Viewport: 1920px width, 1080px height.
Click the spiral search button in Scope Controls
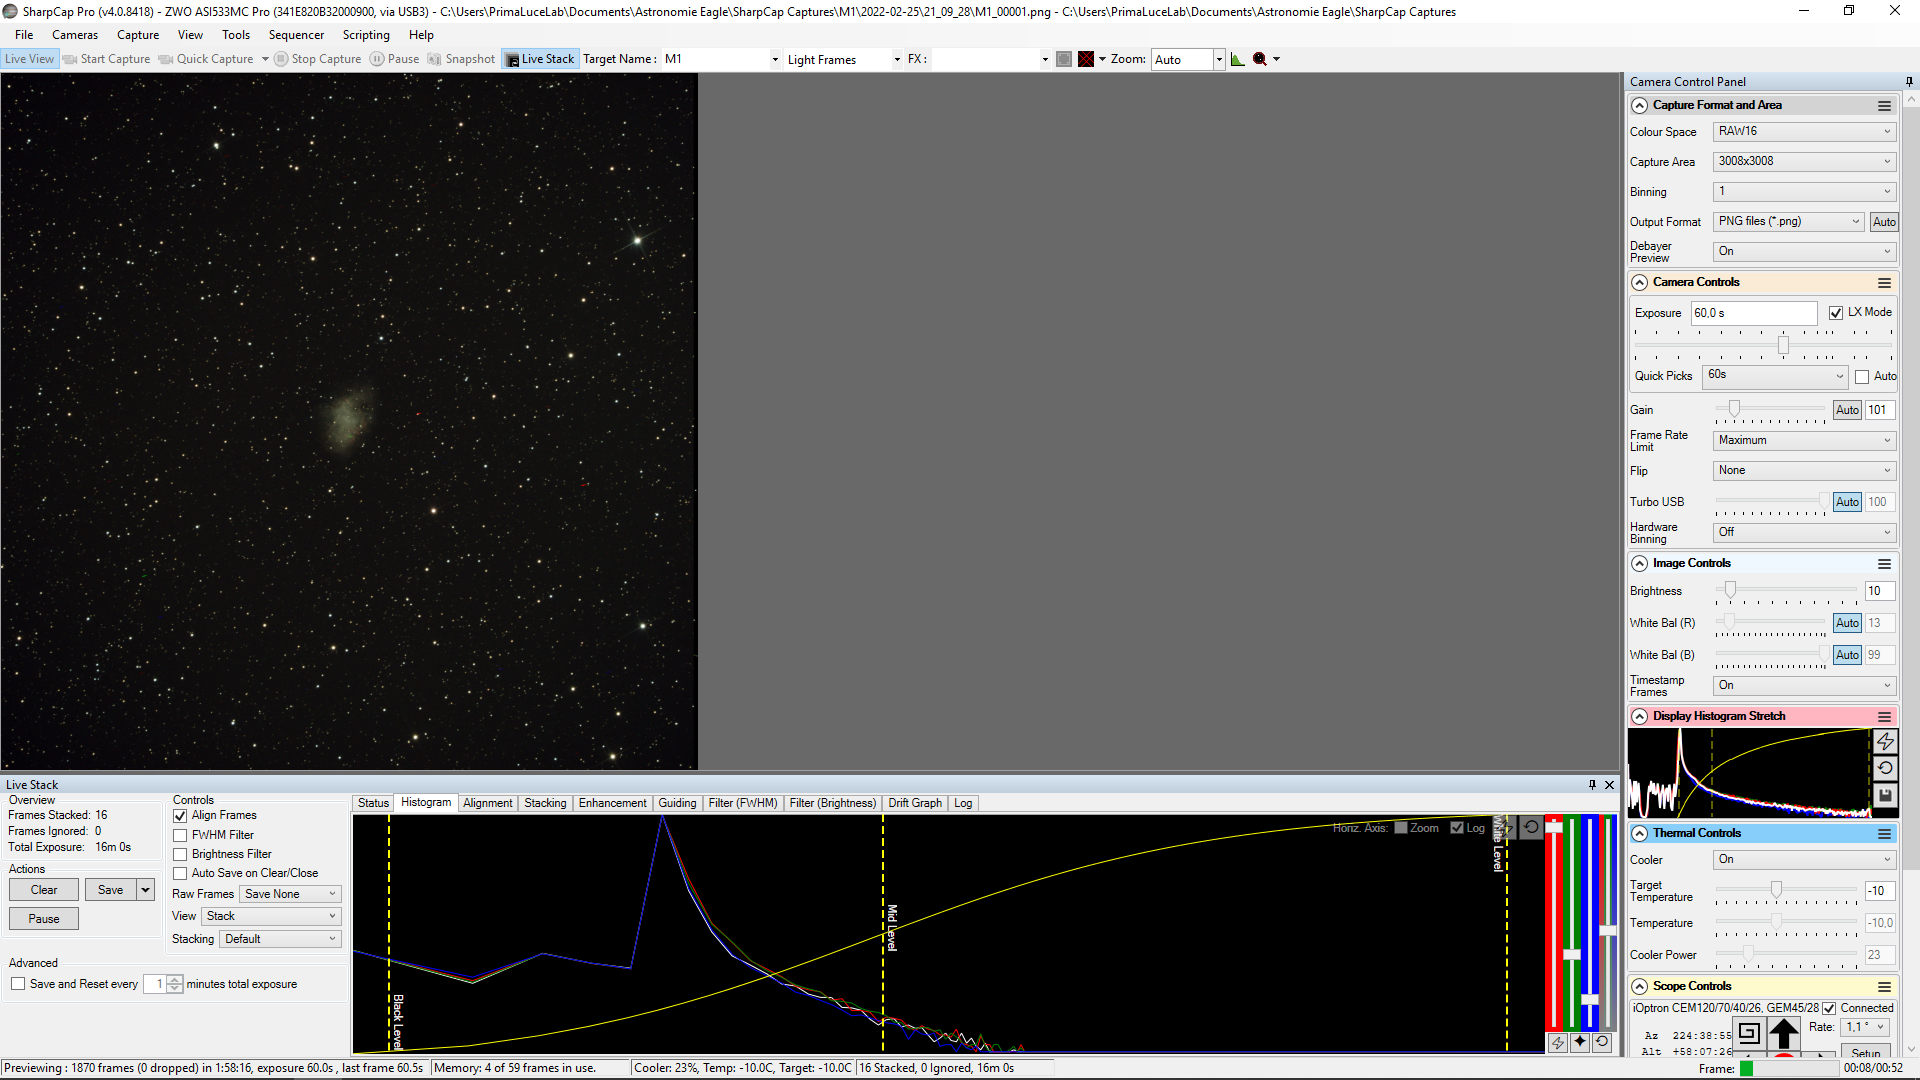click(1749, 1032)
